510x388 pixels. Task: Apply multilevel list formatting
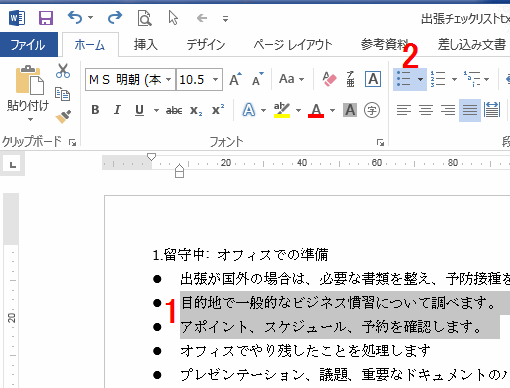(x=472, y=79)
